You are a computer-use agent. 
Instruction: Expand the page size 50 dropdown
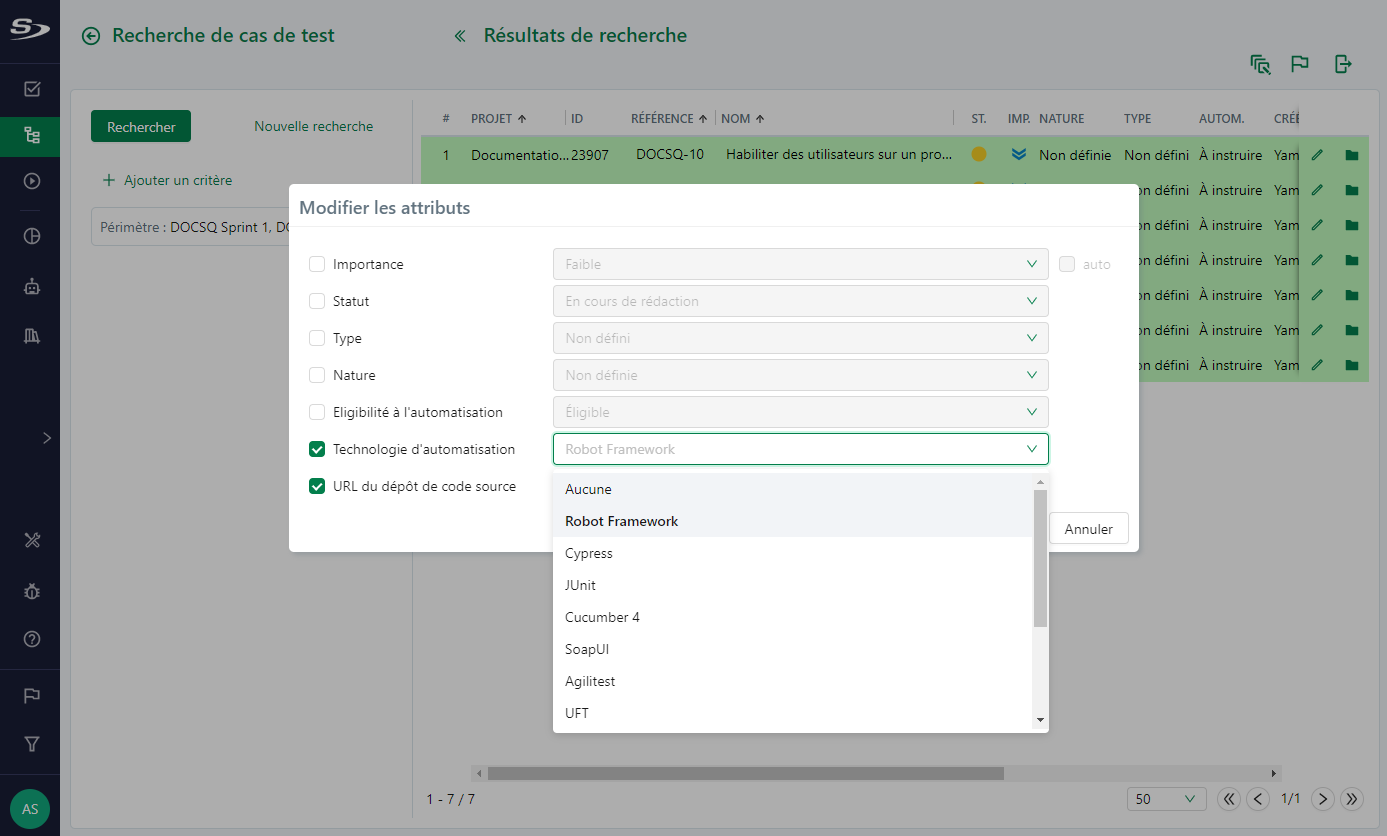click(x=1166, y=799)
